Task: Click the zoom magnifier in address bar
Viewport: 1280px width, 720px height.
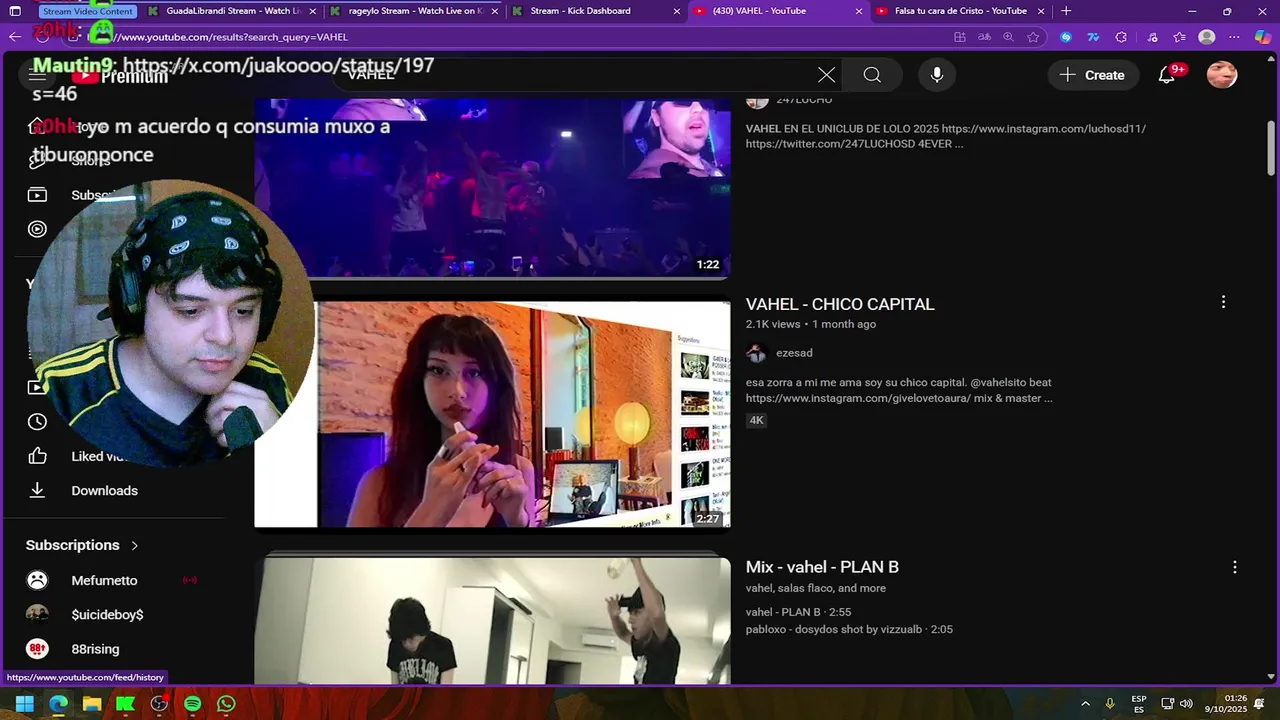Action: pos(1008,37)
